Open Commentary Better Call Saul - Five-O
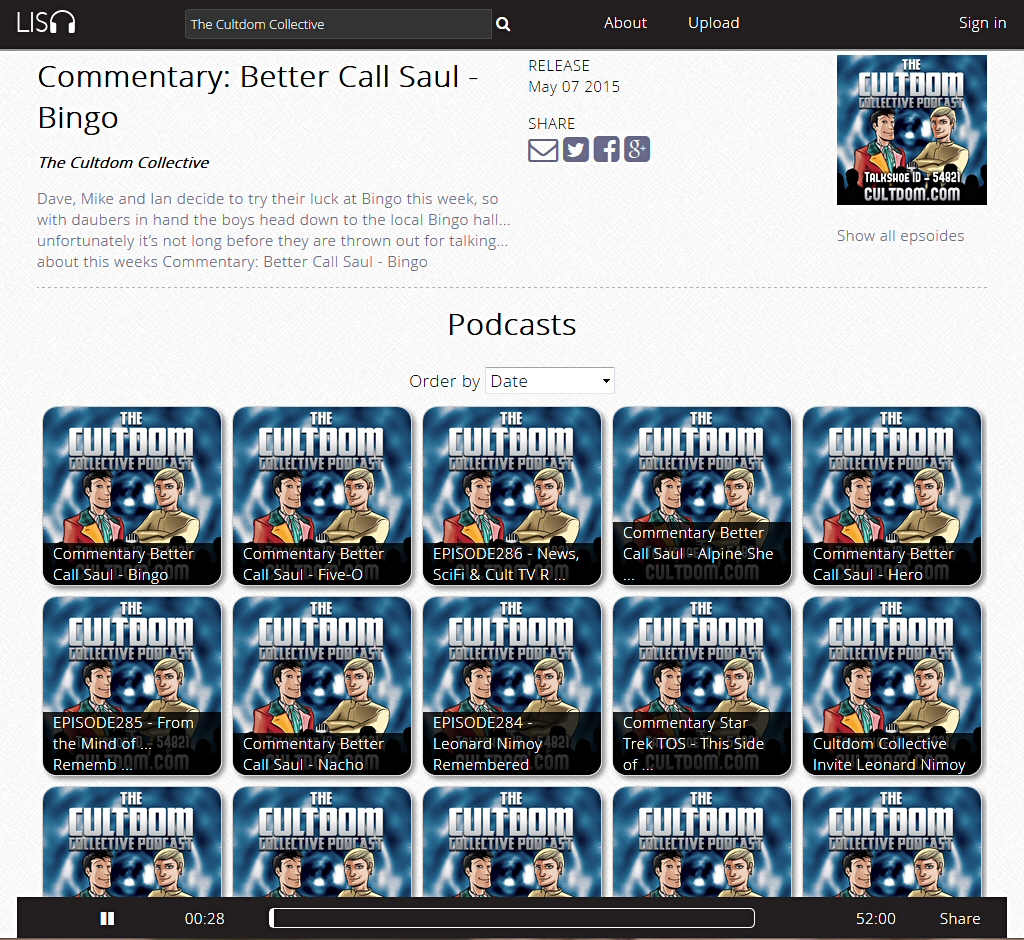This screenshot has width=1024, height=940. click(x=321, y=495)
